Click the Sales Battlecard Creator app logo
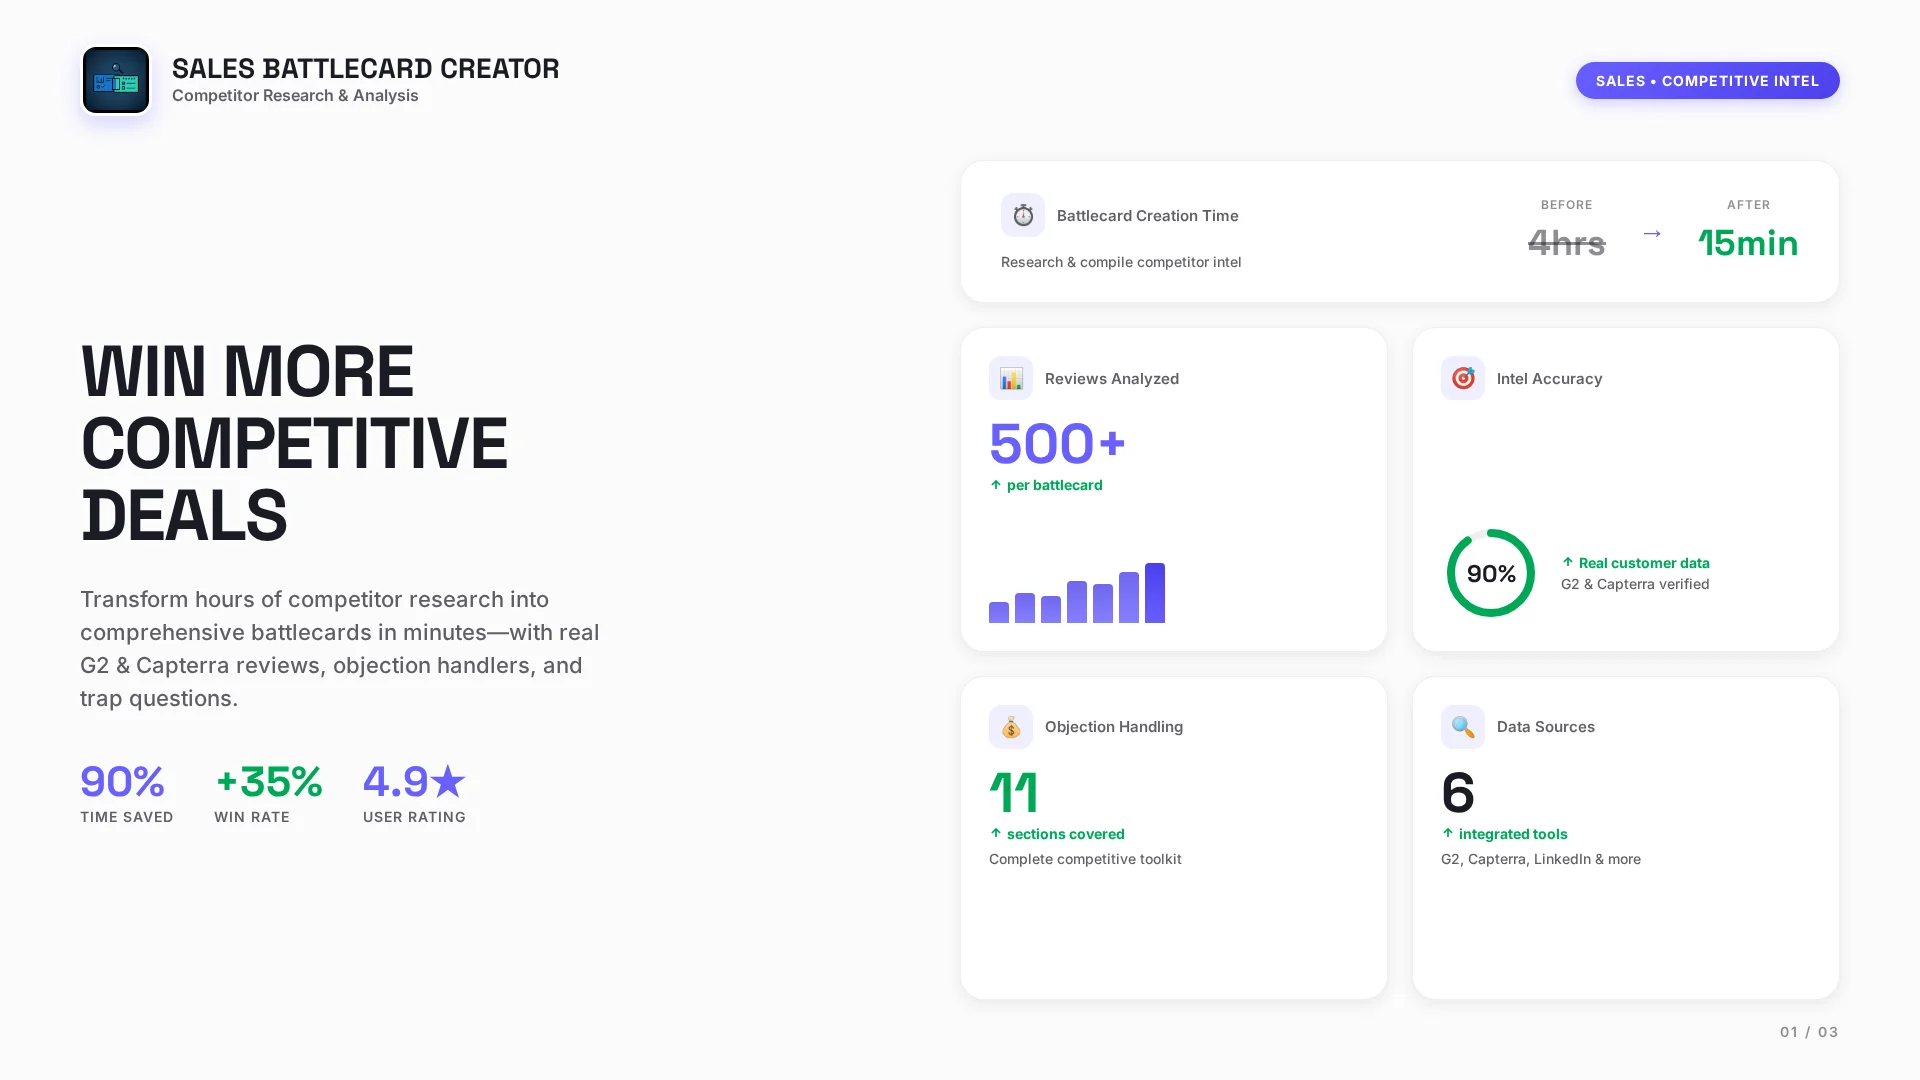The height and width of the screenshot is (1080, 1920). click(x=115, y=80)
